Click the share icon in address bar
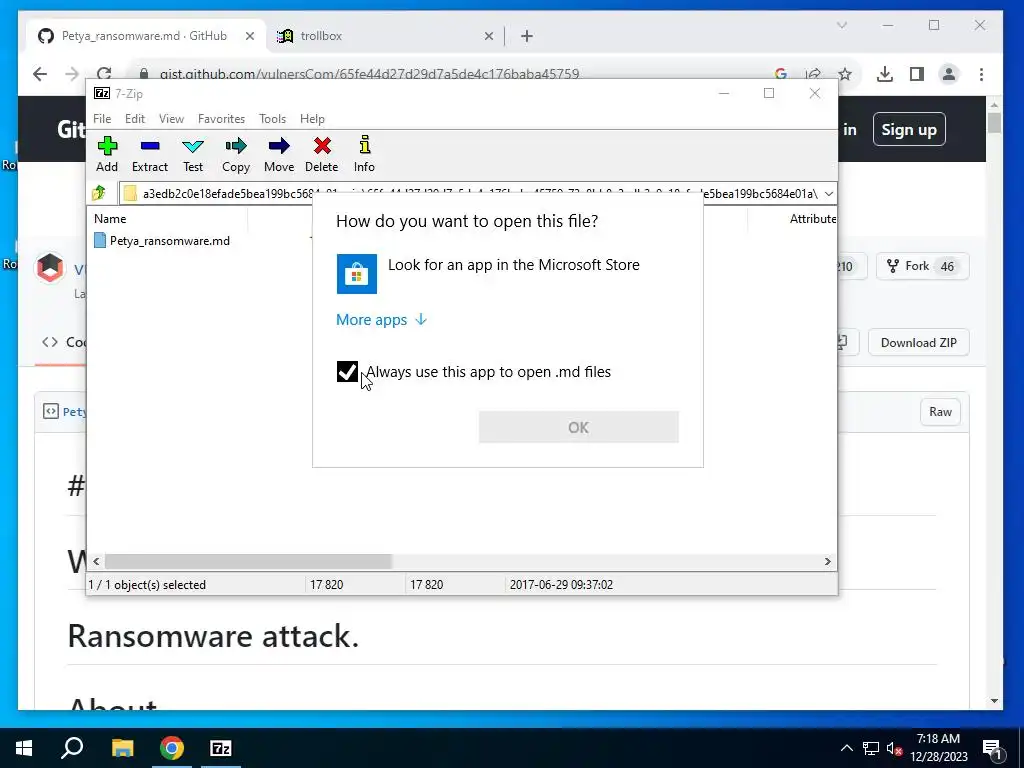Viewport: 1024px width, 768px height. (x=813, y=74)
